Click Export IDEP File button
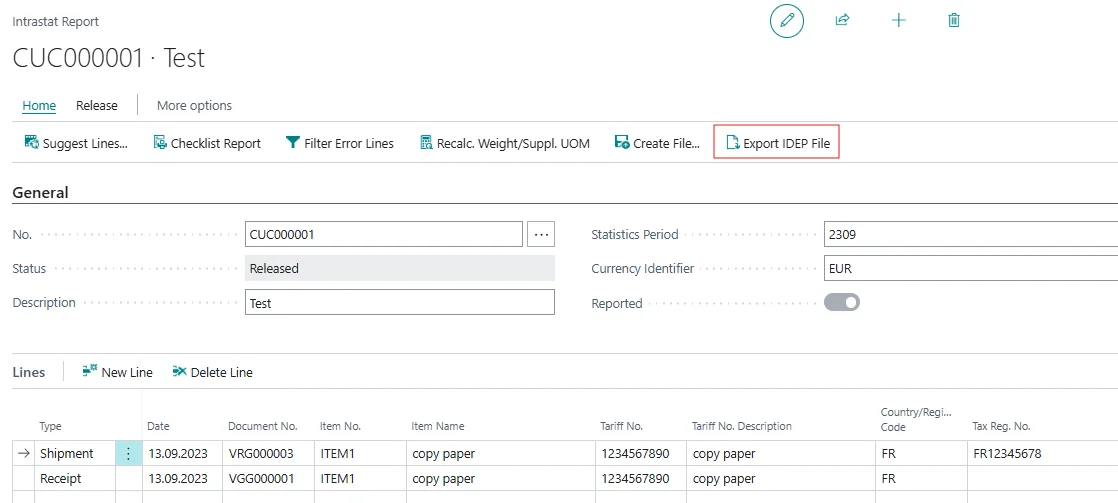This screenshot has height=503, width=1118. 778,143
